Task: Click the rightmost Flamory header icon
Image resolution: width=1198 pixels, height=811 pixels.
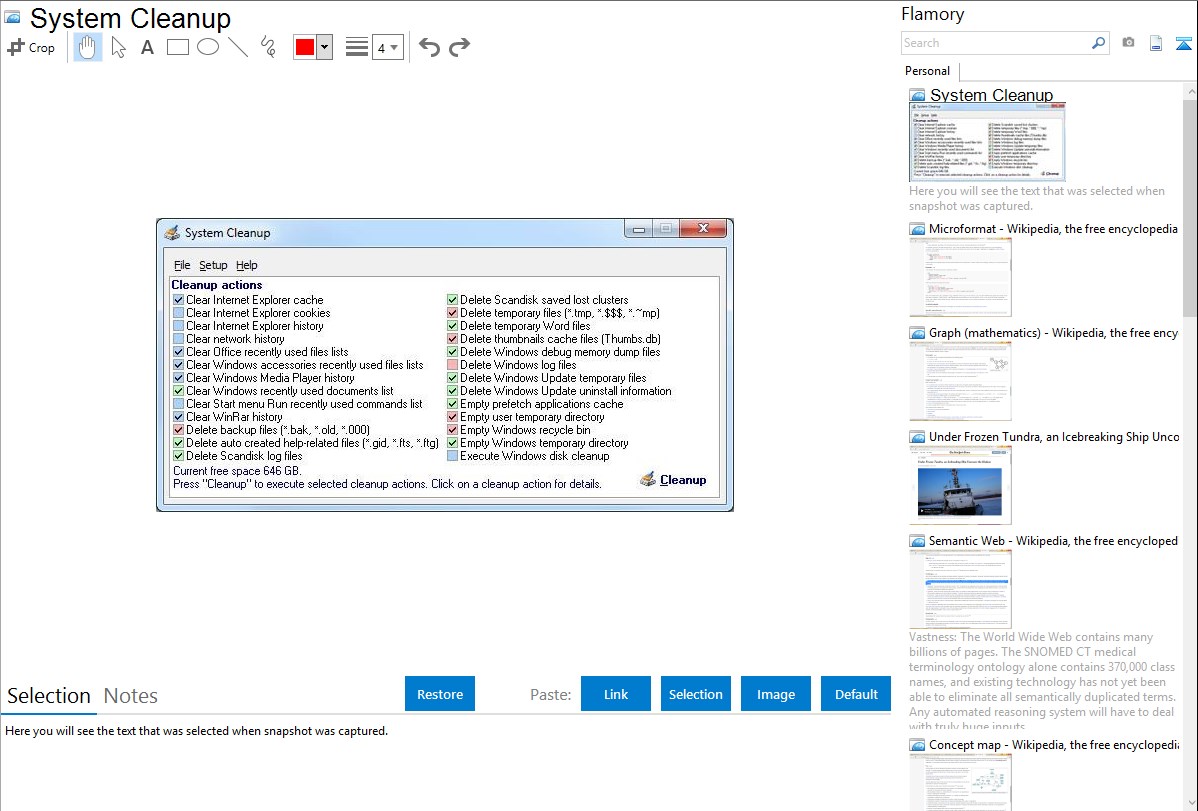Action: (1183, 43)
